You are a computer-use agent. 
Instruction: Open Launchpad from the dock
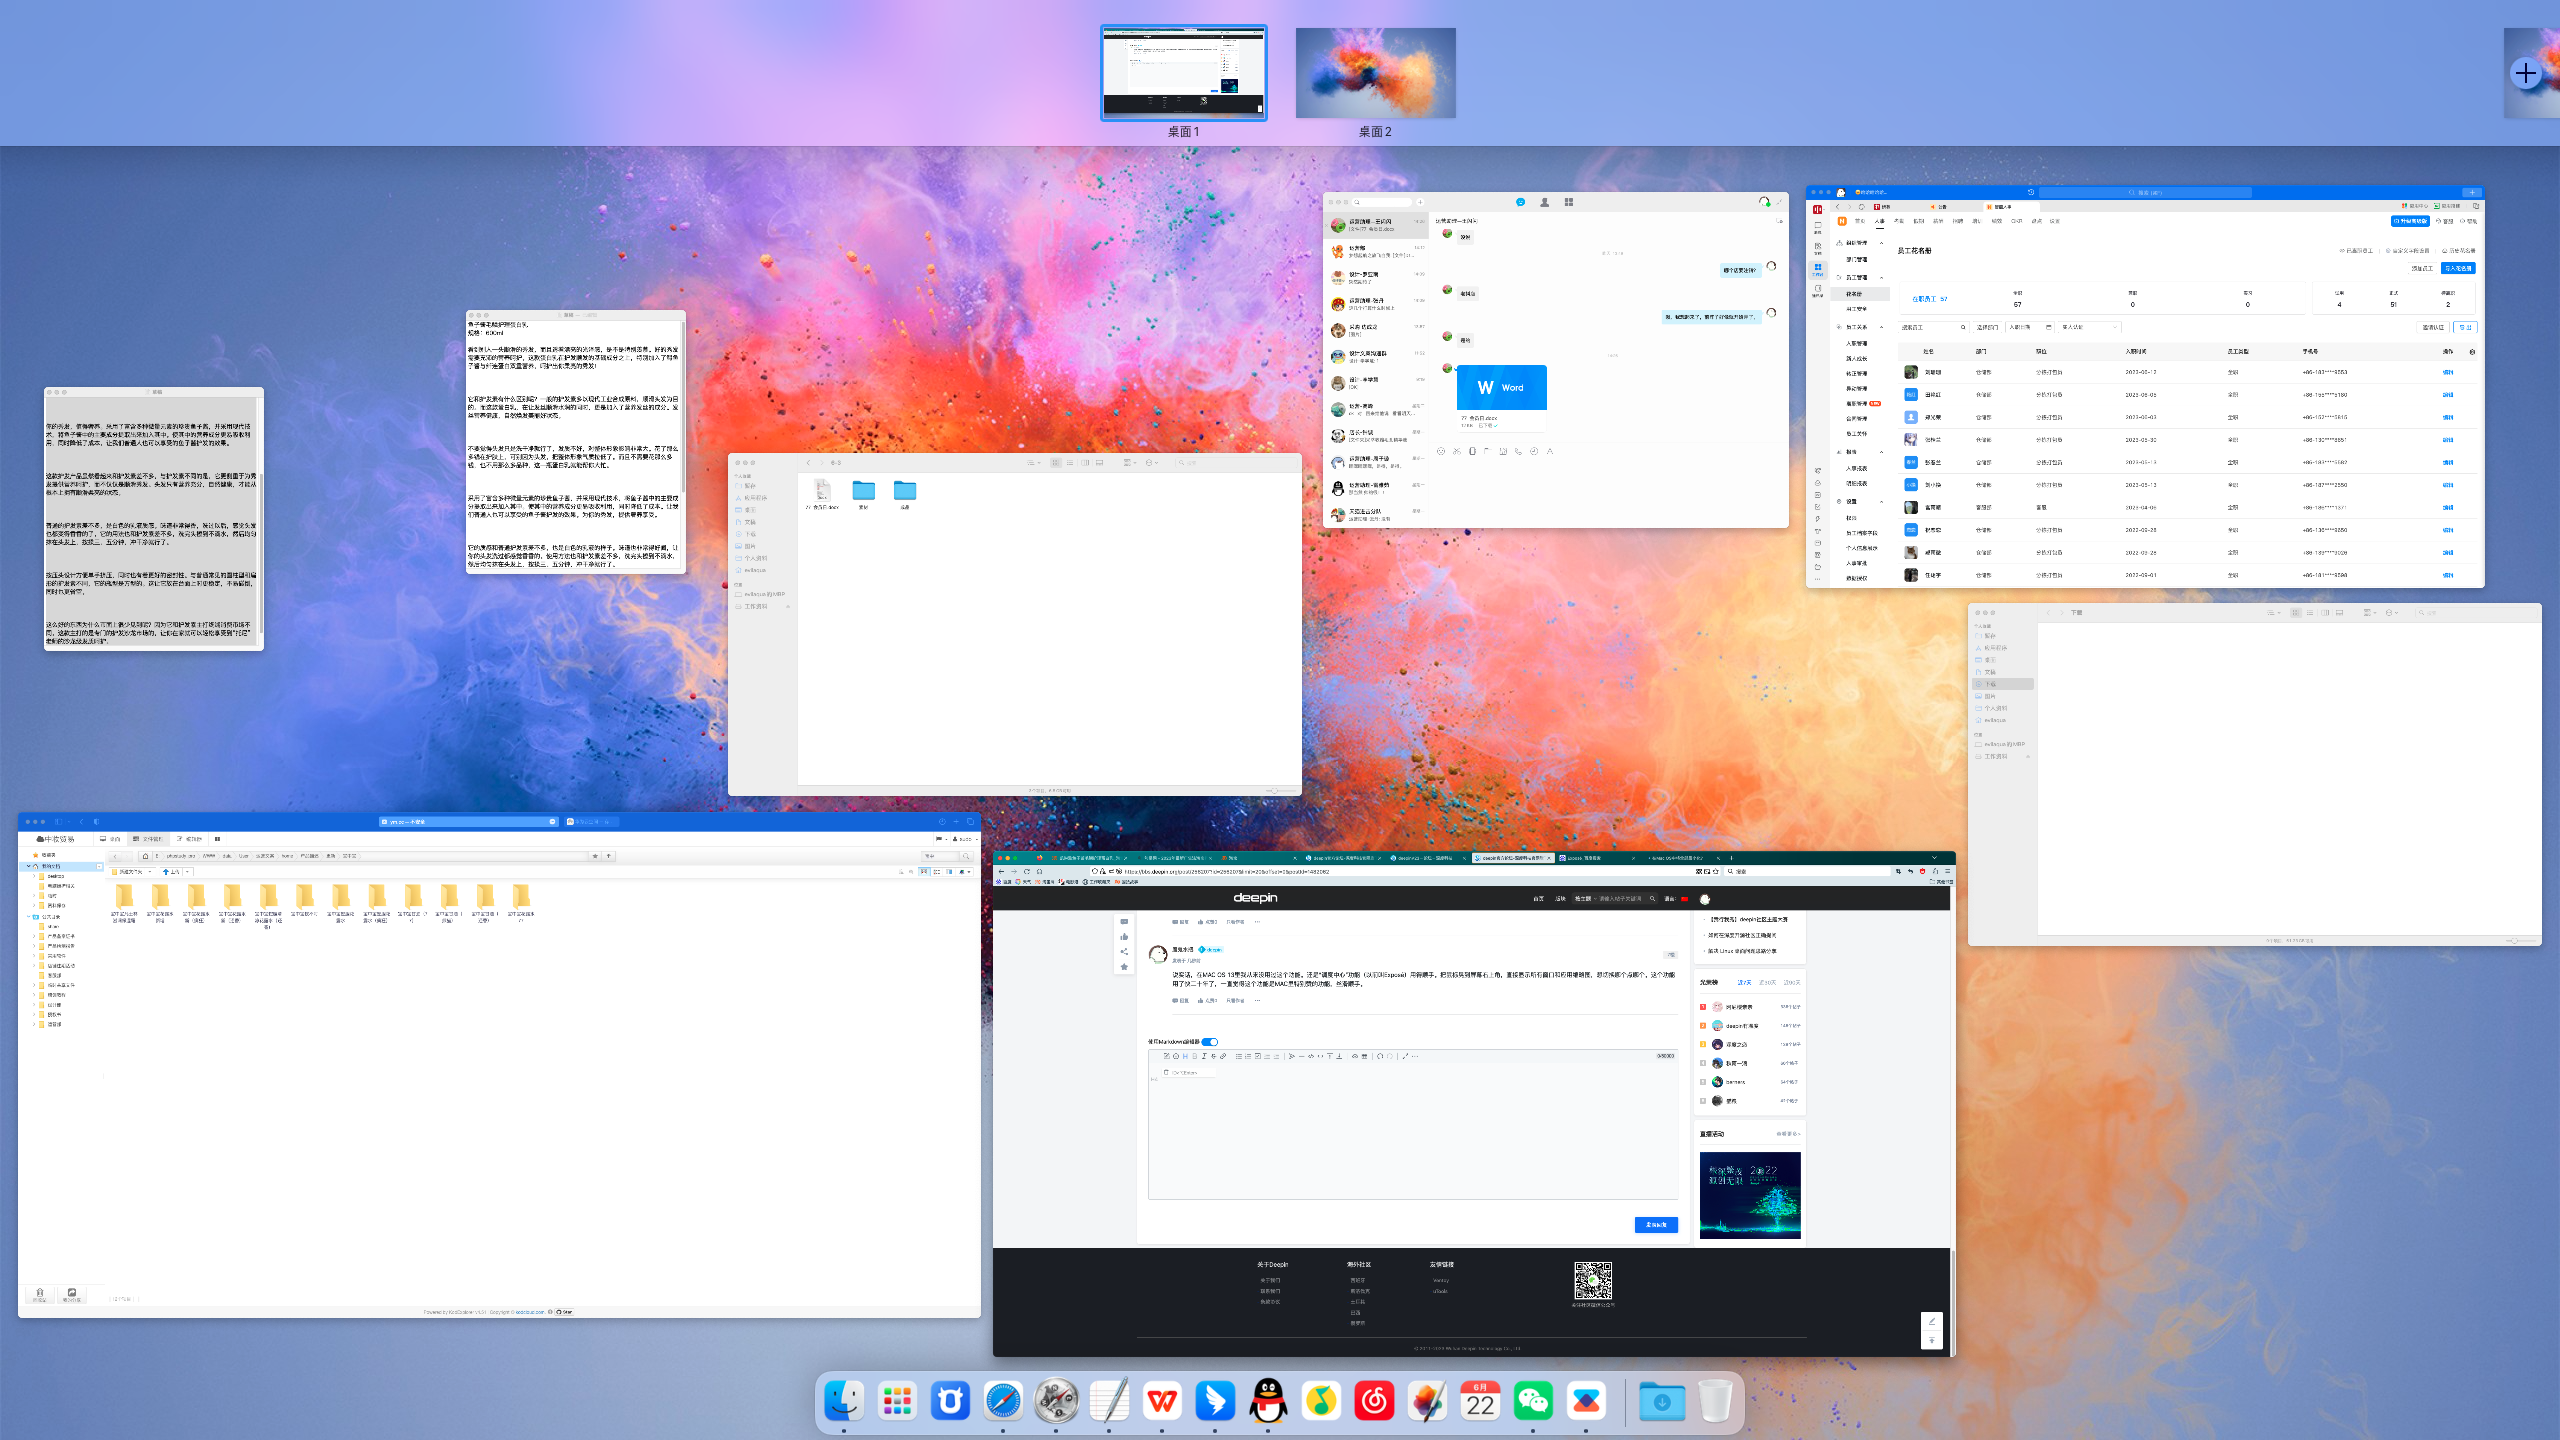pos(897,1401)
